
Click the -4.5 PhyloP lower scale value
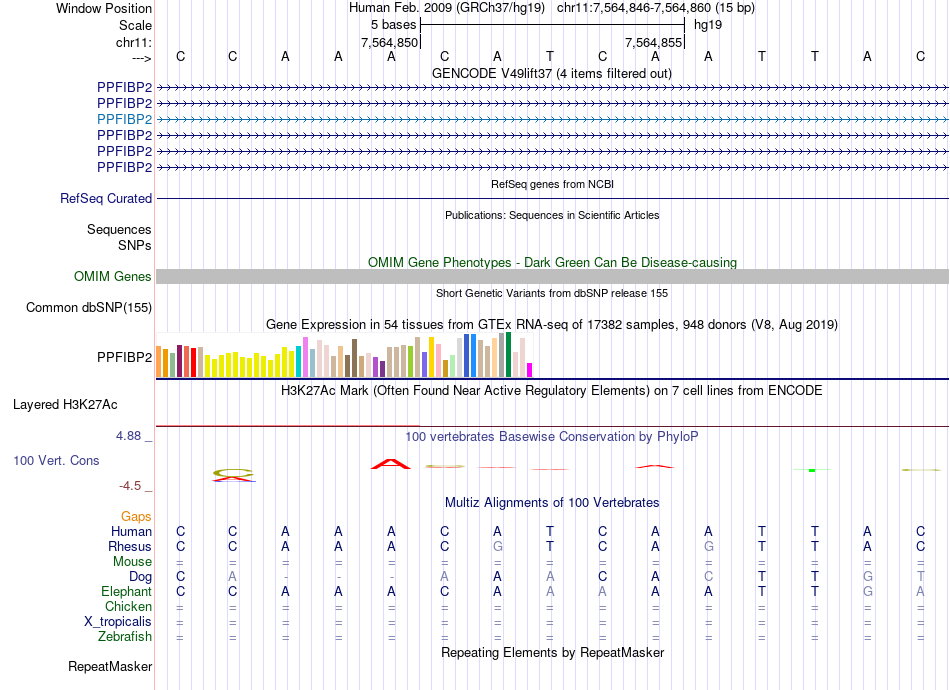[130, 486]
